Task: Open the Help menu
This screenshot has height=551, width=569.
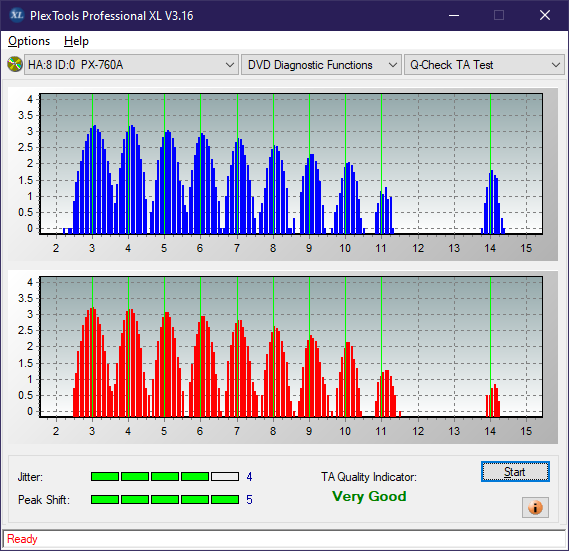Action: click(76, 41)
